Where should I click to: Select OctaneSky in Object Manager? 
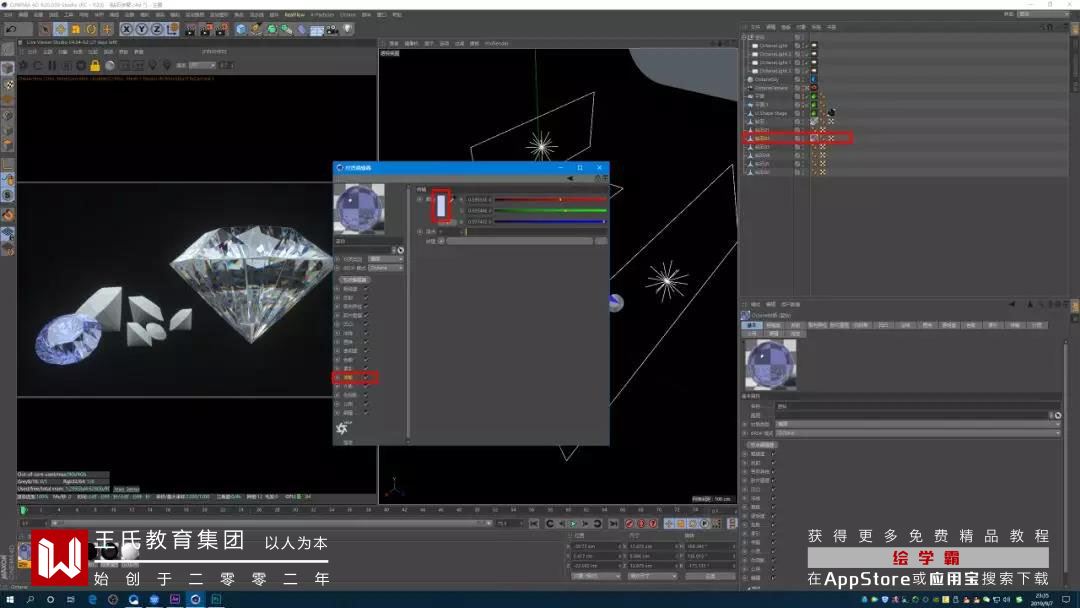click(x=766, y=80)
